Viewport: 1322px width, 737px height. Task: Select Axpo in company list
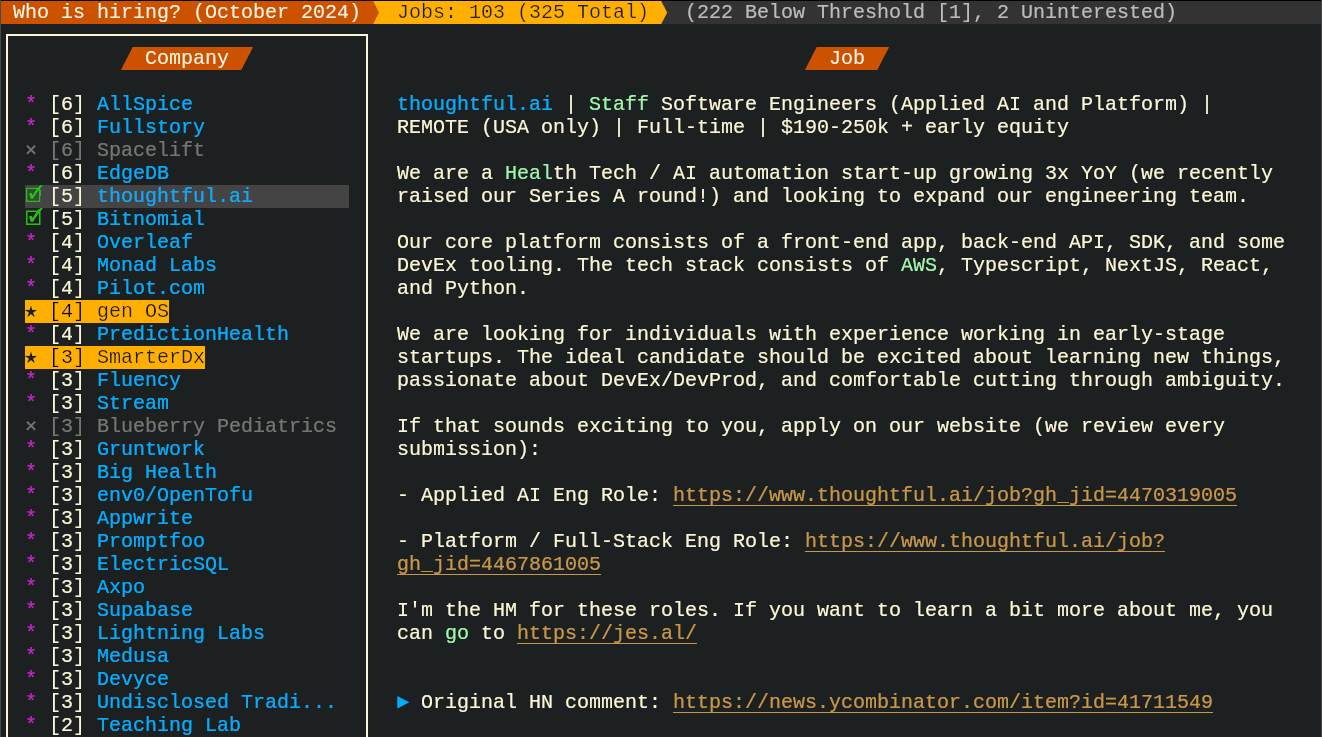click(121, 587)
